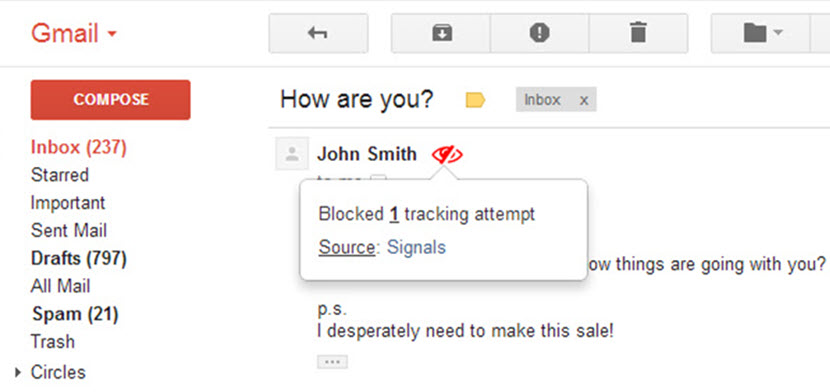View the Spam (21) folder

(x=75, y=314)
